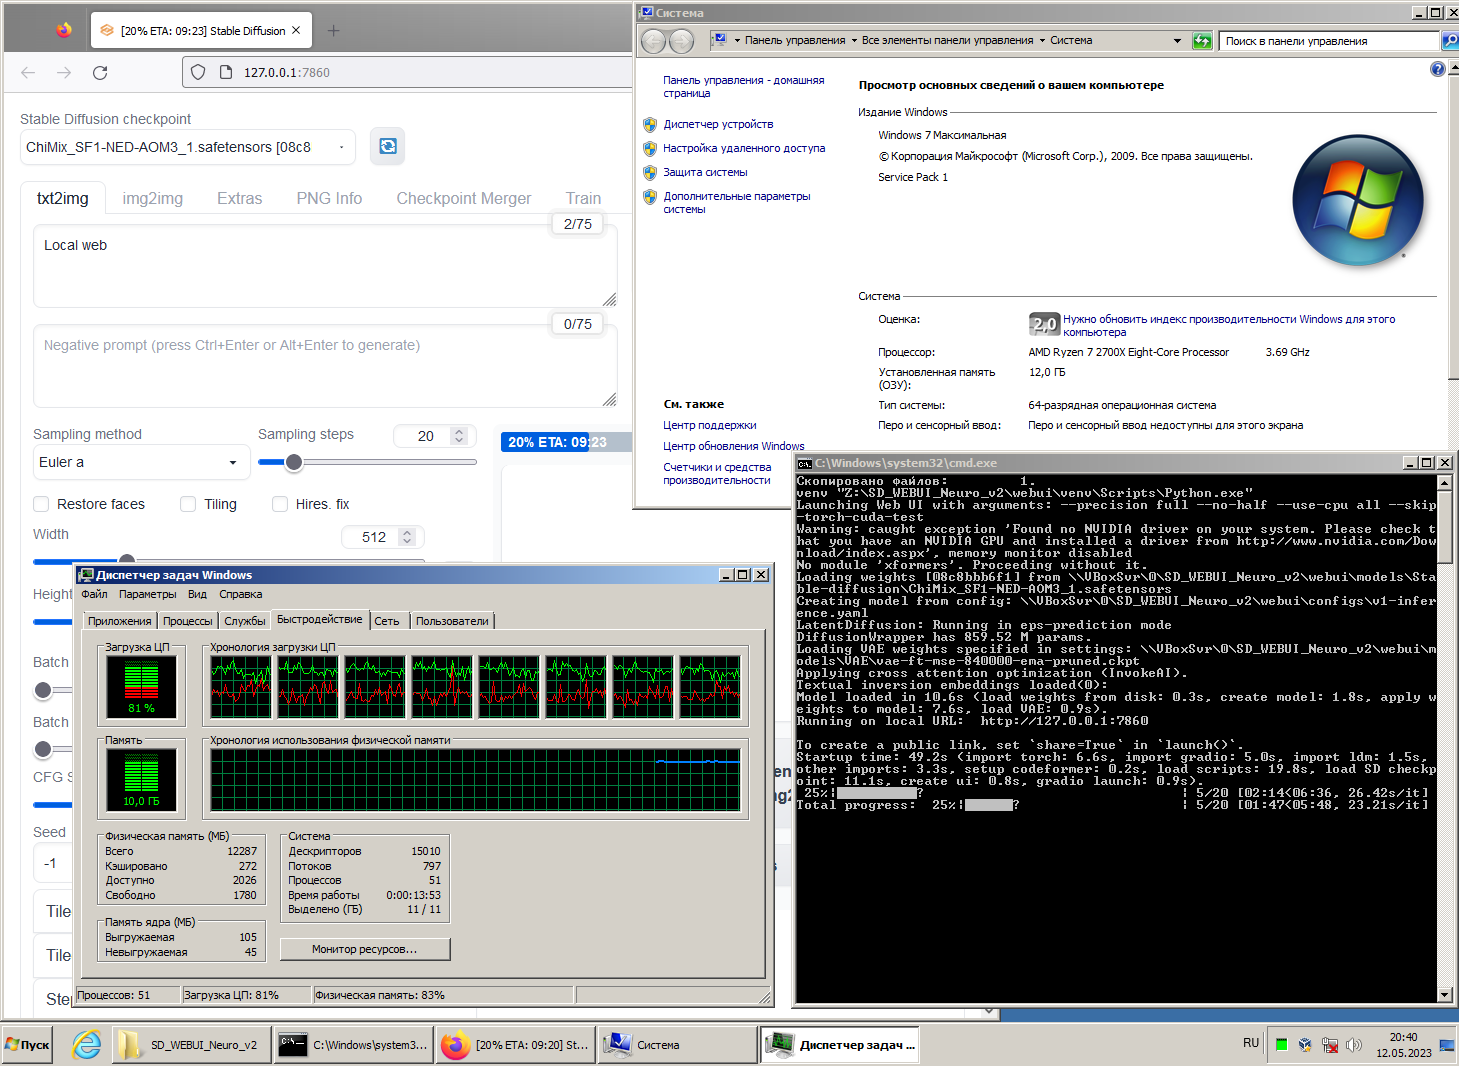1459x1066 pixels.
Task: Click the volume icon in system tray
Action: point(1354,1045)
